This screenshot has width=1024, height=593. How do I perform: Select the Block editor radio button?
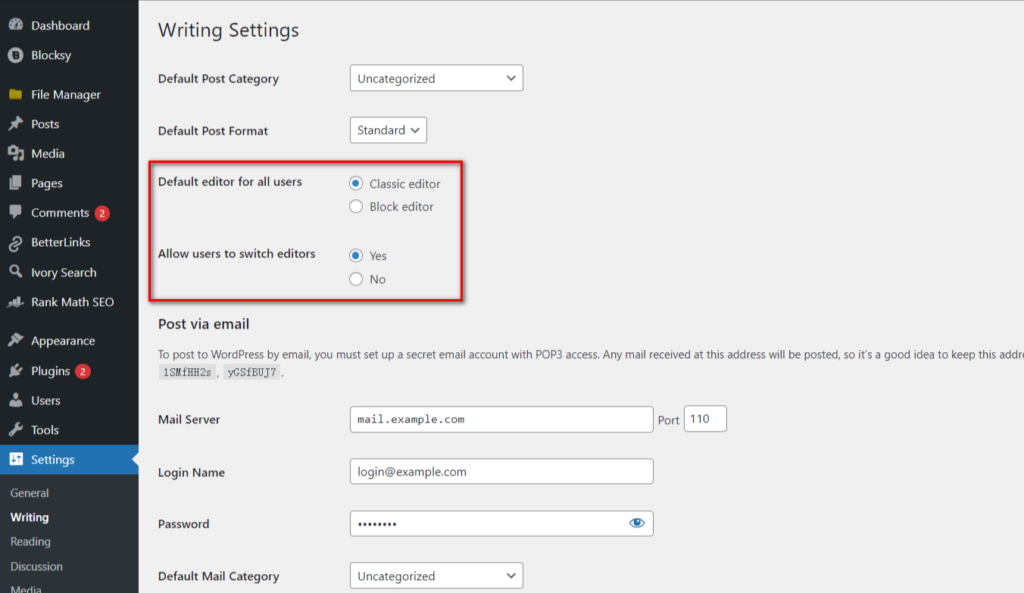point(356,206)
